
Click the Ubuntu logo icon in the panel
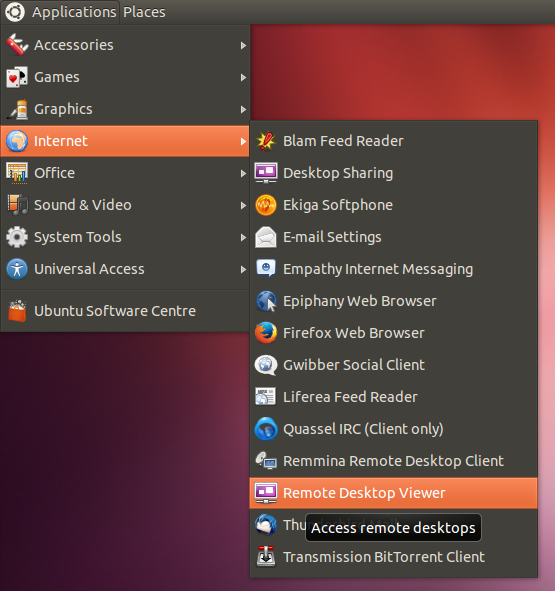tap(15, 12)
